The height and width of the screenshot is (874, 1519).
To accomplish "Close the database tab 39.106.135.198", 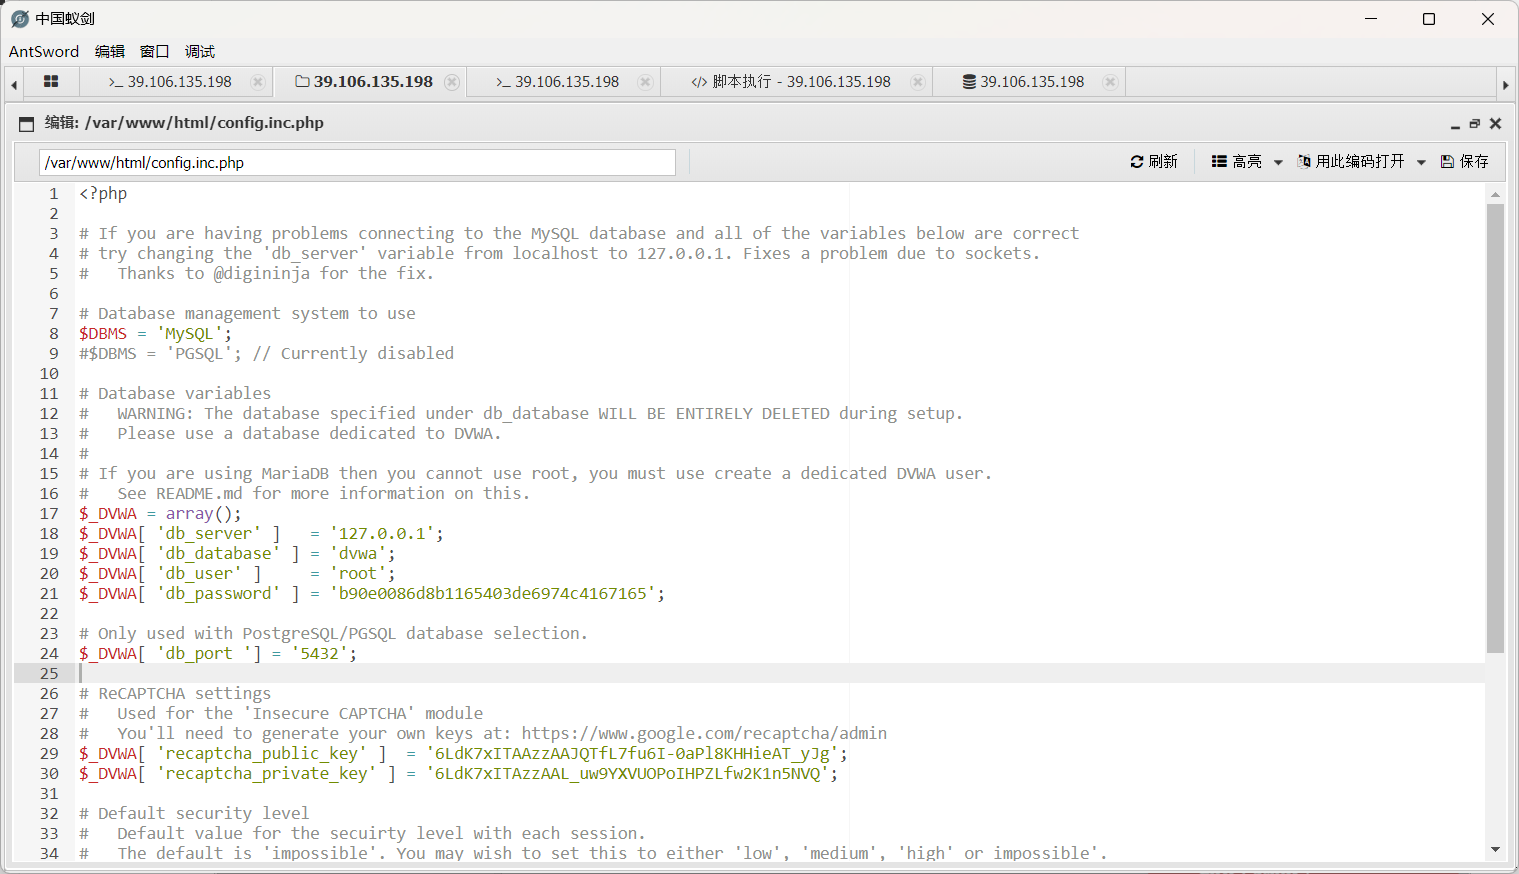I will tap(1110, 82).
